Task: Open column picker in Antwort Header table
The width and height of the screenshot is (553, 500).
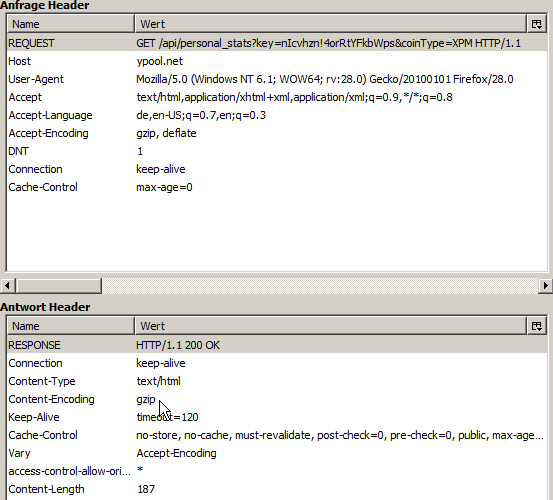Action: [x=536, y=326]
